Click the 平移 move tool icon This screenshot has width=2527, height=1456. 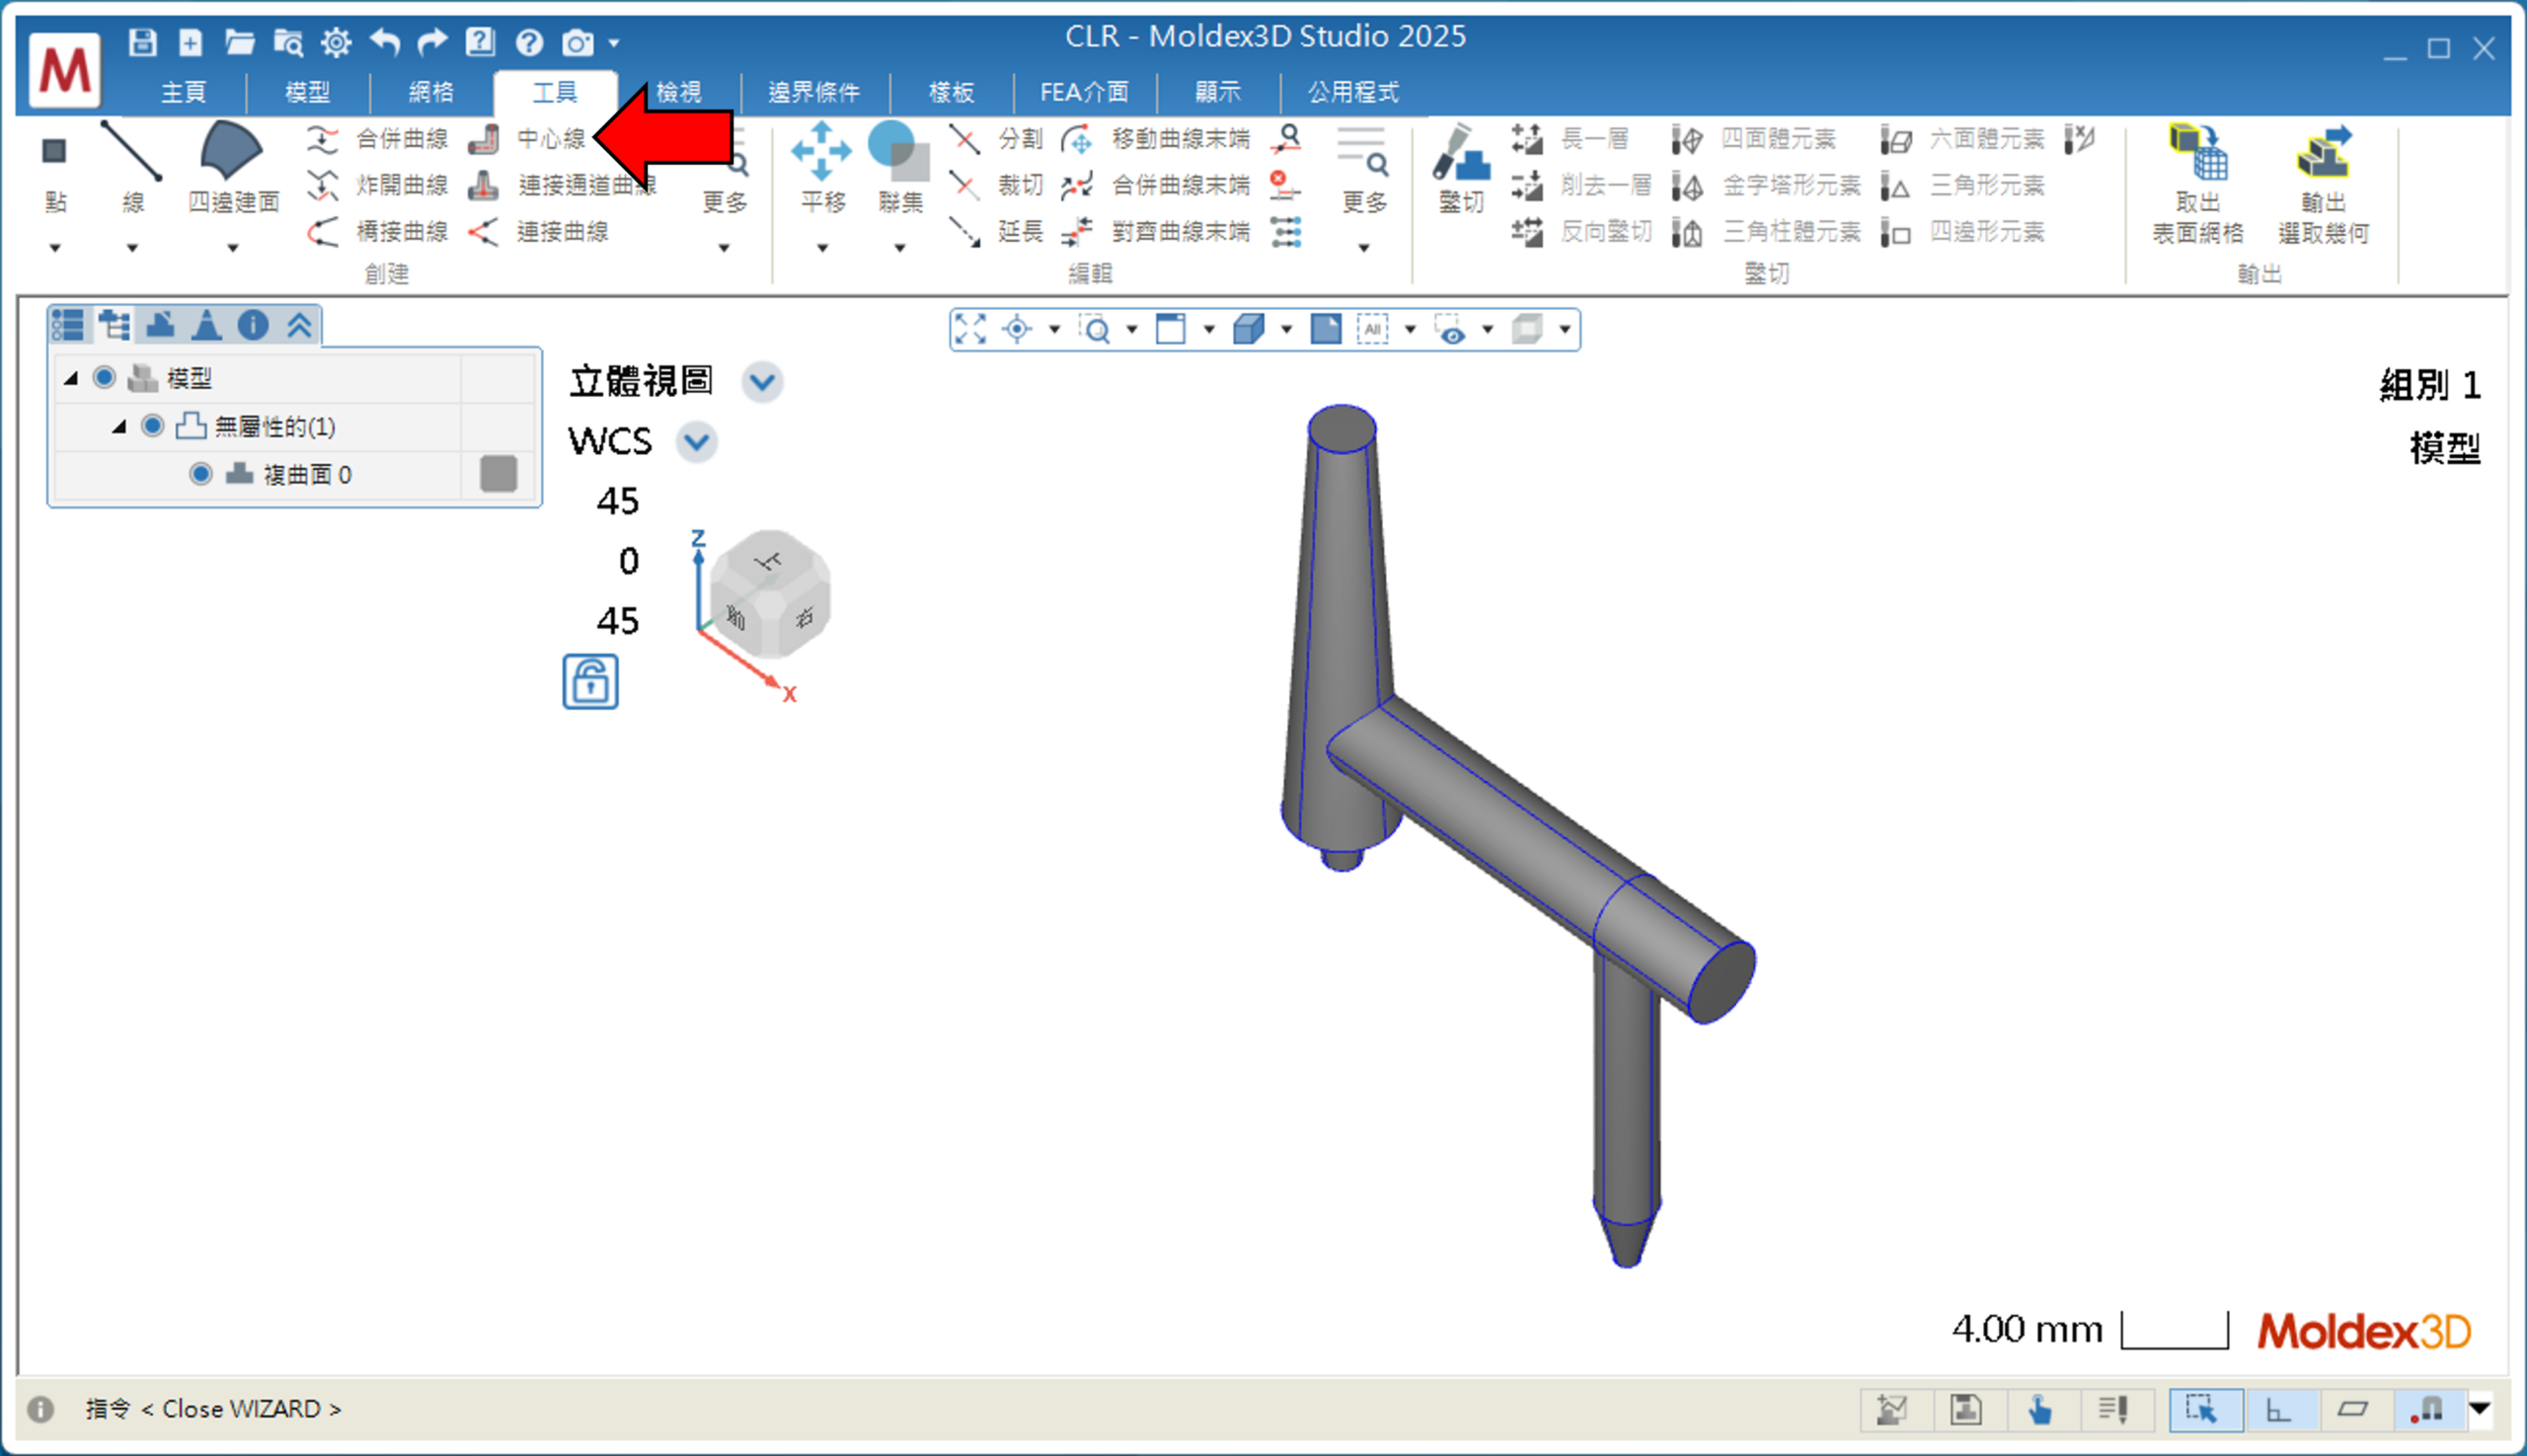tap(821, 152)
